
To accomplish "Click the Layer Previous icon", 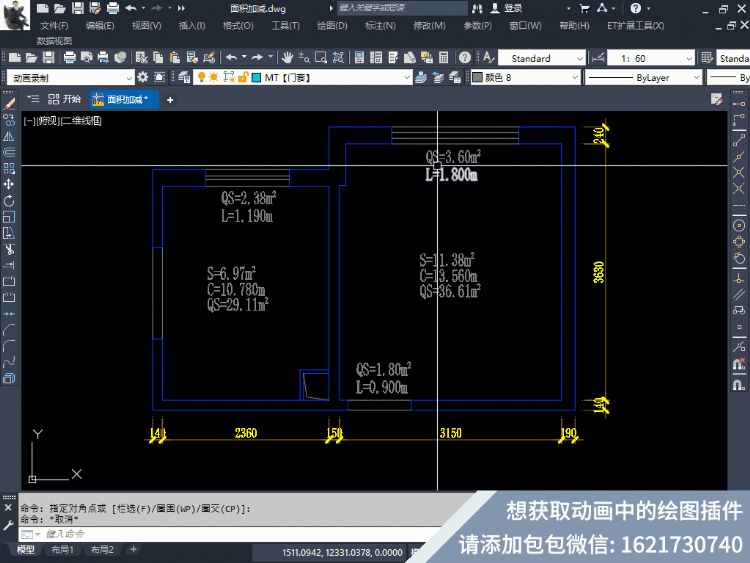I will tap(438, 77).
